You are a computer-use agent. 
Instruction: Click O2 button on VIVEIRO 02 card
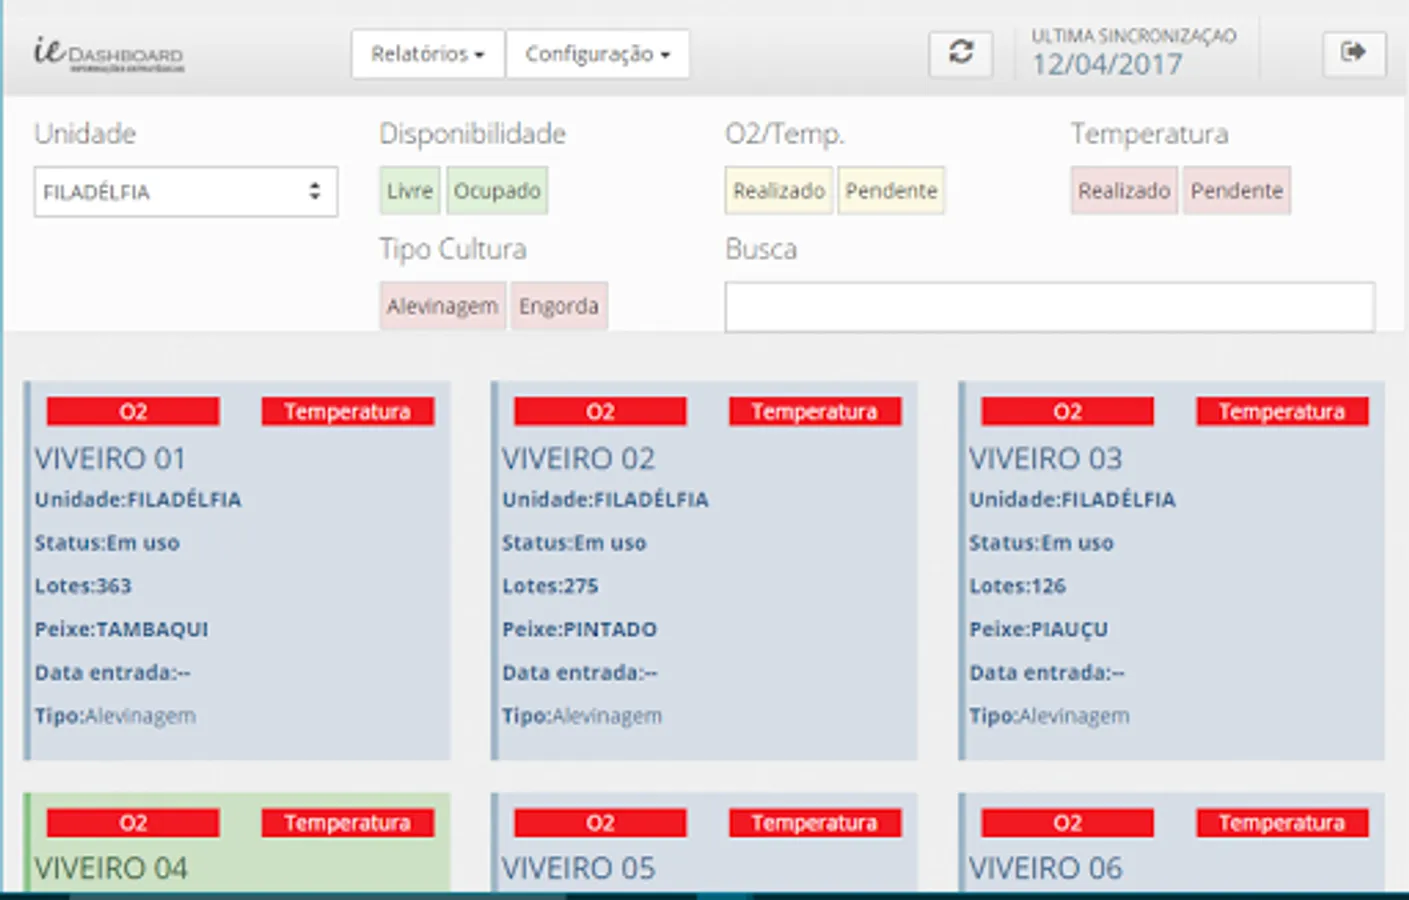(600, 412)
